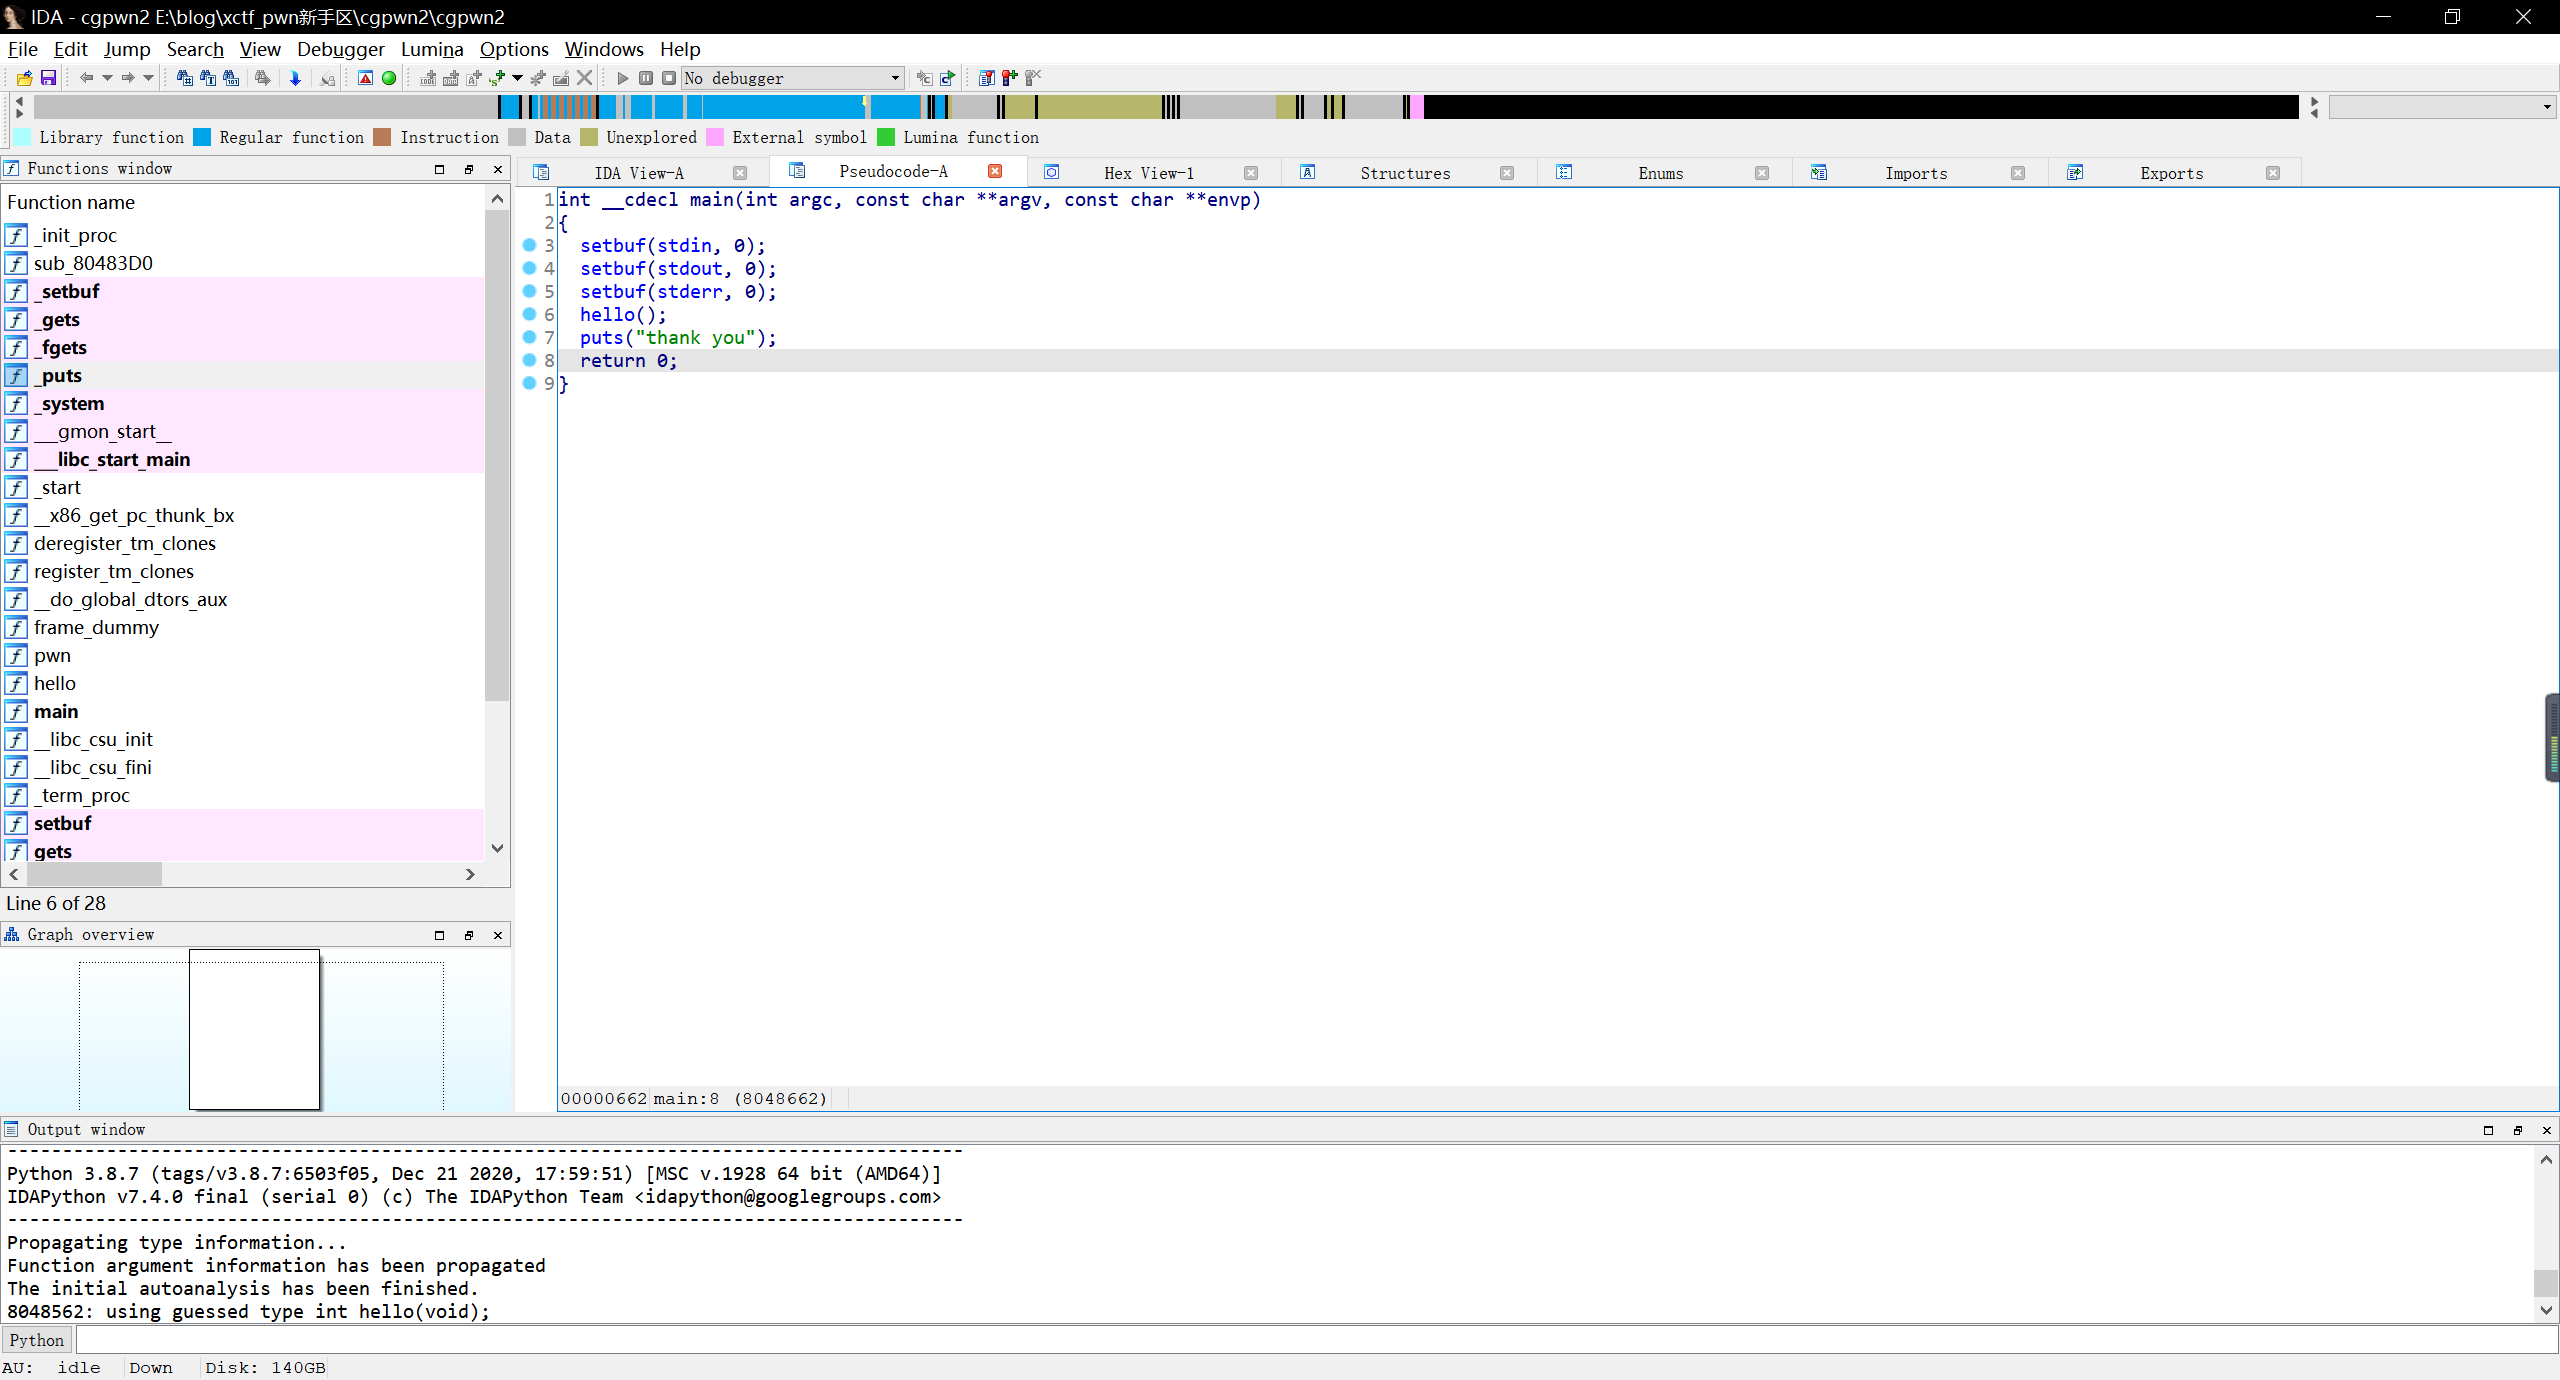Screen dimensions: 2560x1380
Task: Click the Open file toolbar icon
Action: pyautogui.click(x=24, y=78)
